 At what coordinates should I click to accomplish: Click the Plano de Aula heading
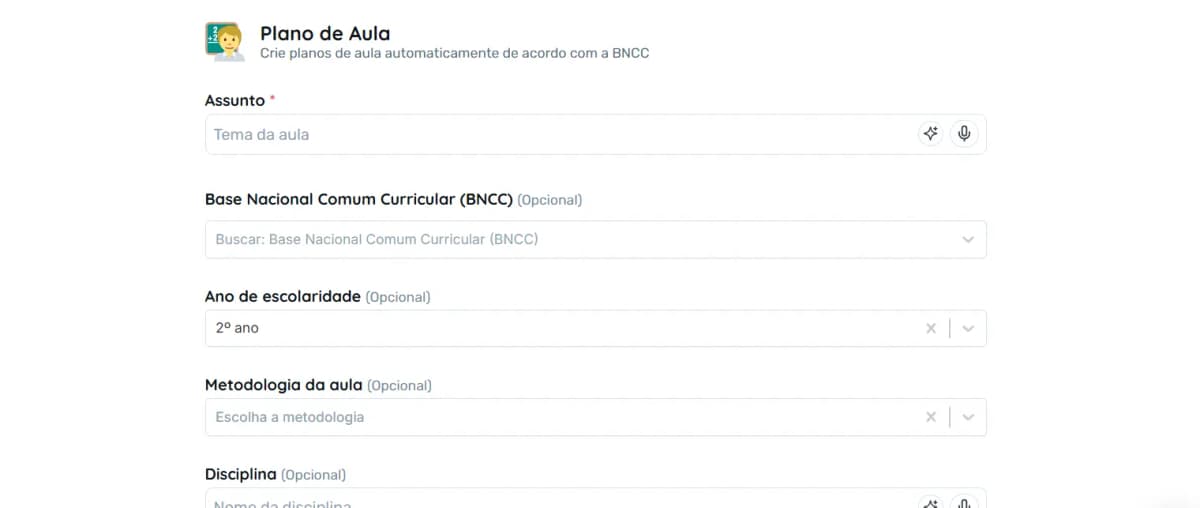pos(325,33)
